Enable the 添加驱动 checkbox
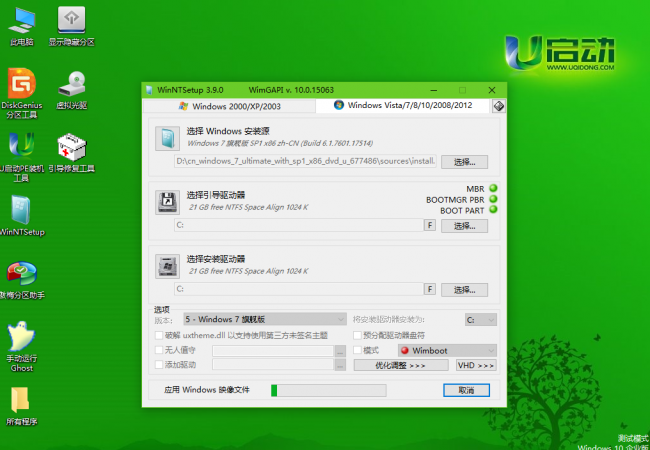The height and width of the screenshot is (450, 650). tap(159, 365)
